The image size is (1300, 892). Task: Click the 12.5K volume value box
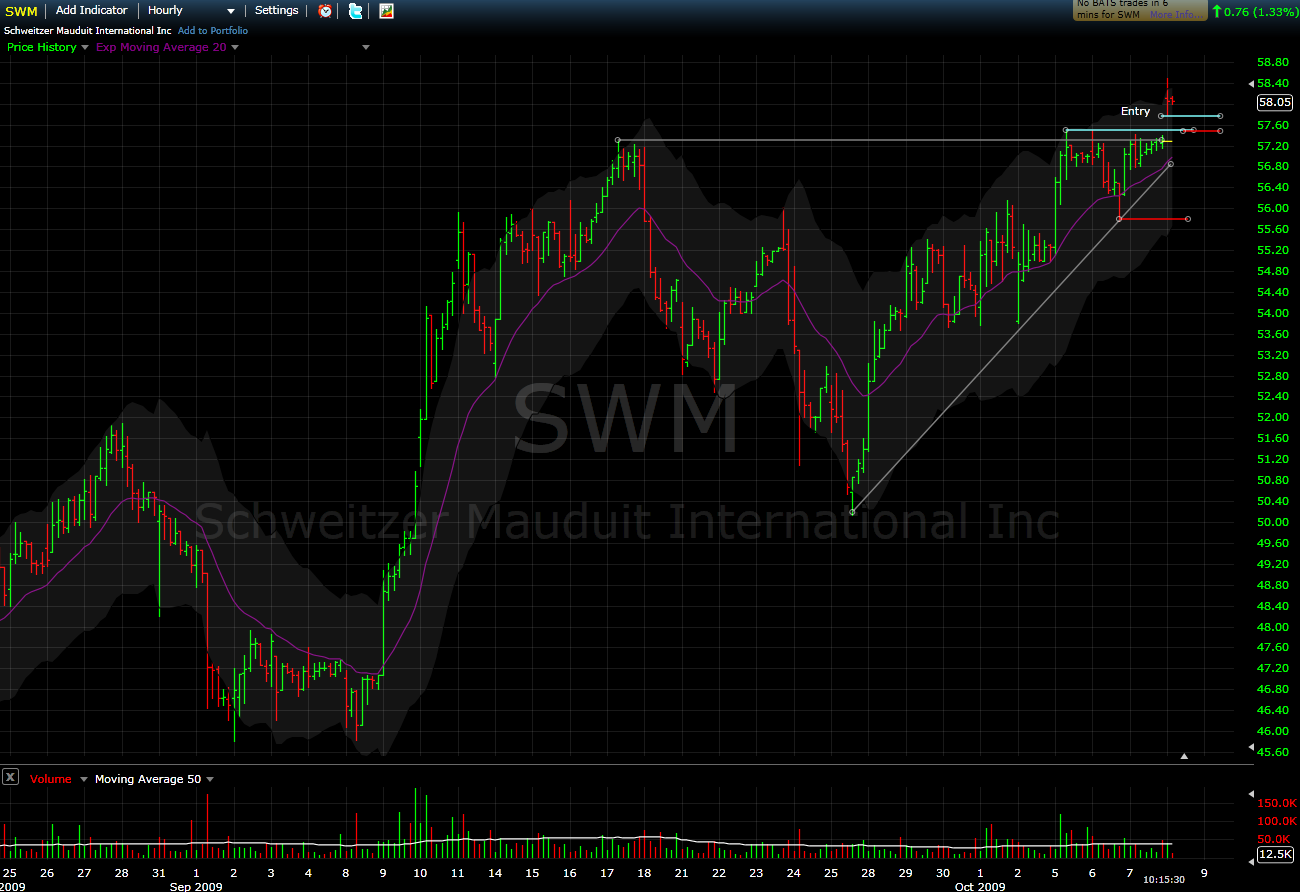(x=1275, y=855)
